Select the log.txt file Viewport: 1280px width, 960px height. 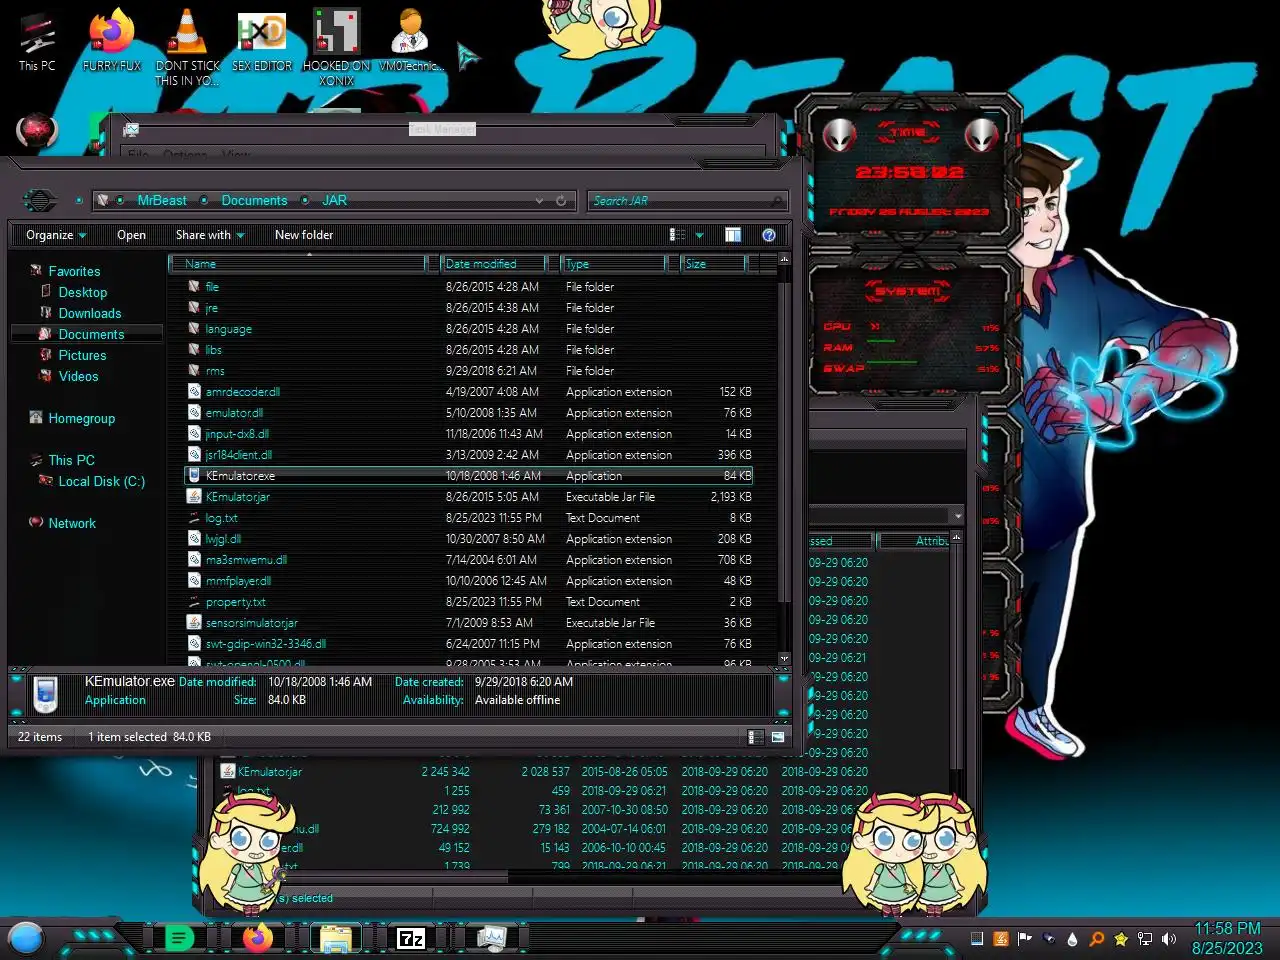tap(221, 518)
